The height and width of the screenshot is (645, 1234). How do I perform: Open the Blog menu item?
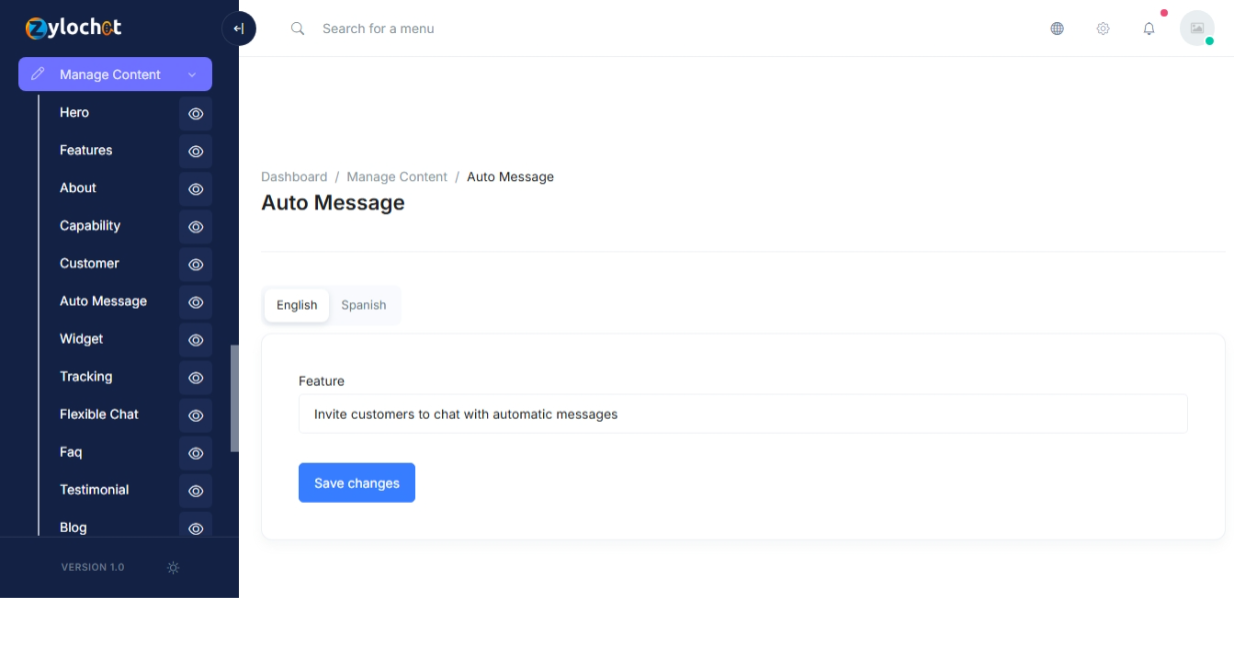click(73, 527)
